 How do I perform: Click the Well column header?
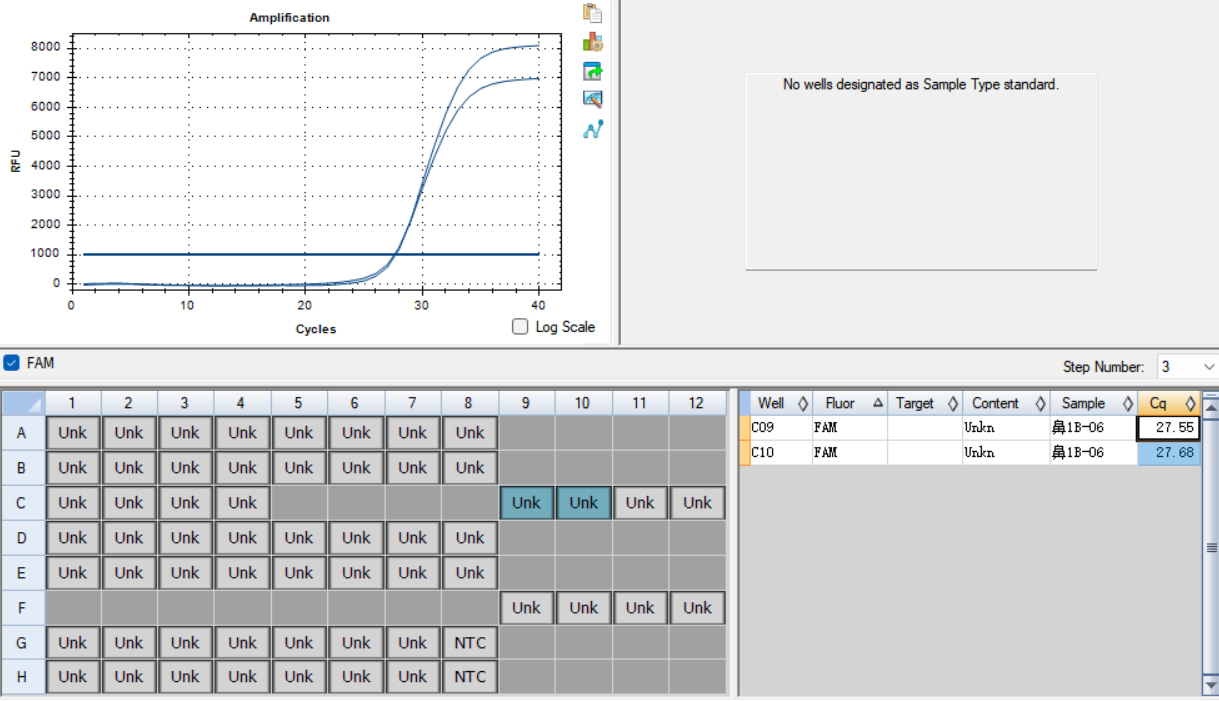(x=780, y=403)
